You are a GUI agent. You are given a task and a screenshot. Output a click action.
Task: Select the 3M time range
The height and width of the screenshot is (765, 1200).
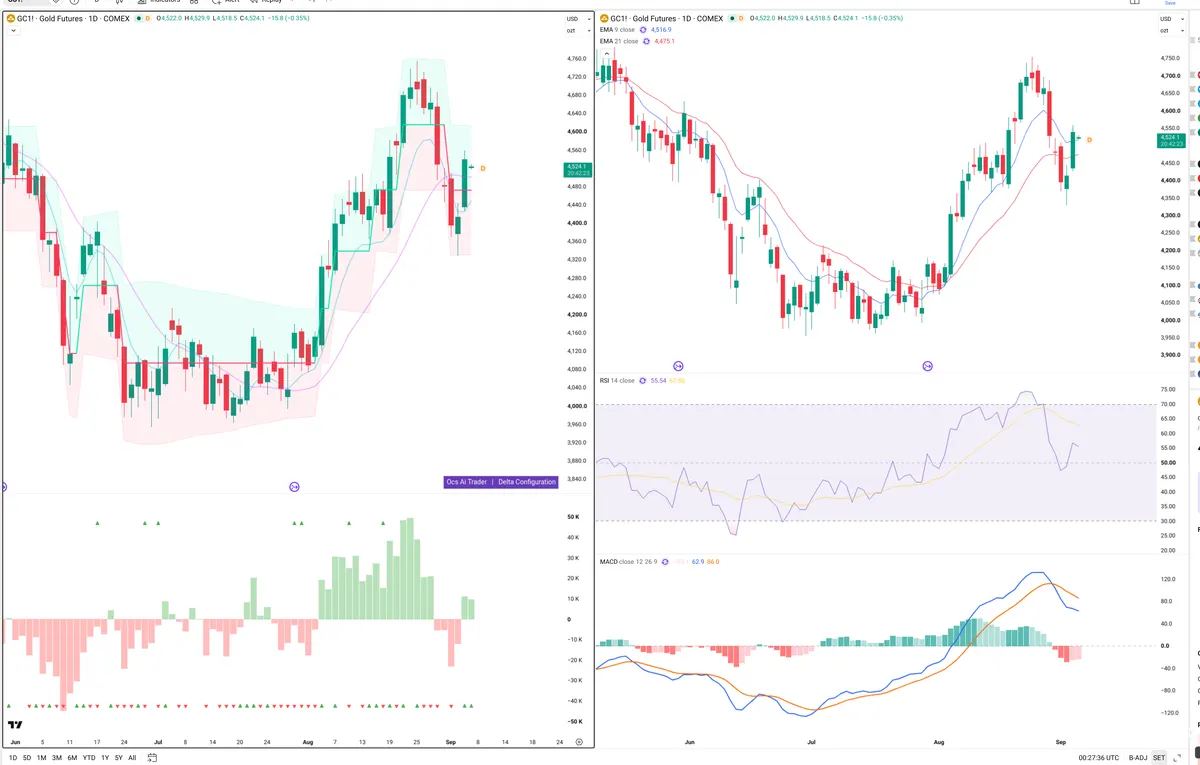57,758
